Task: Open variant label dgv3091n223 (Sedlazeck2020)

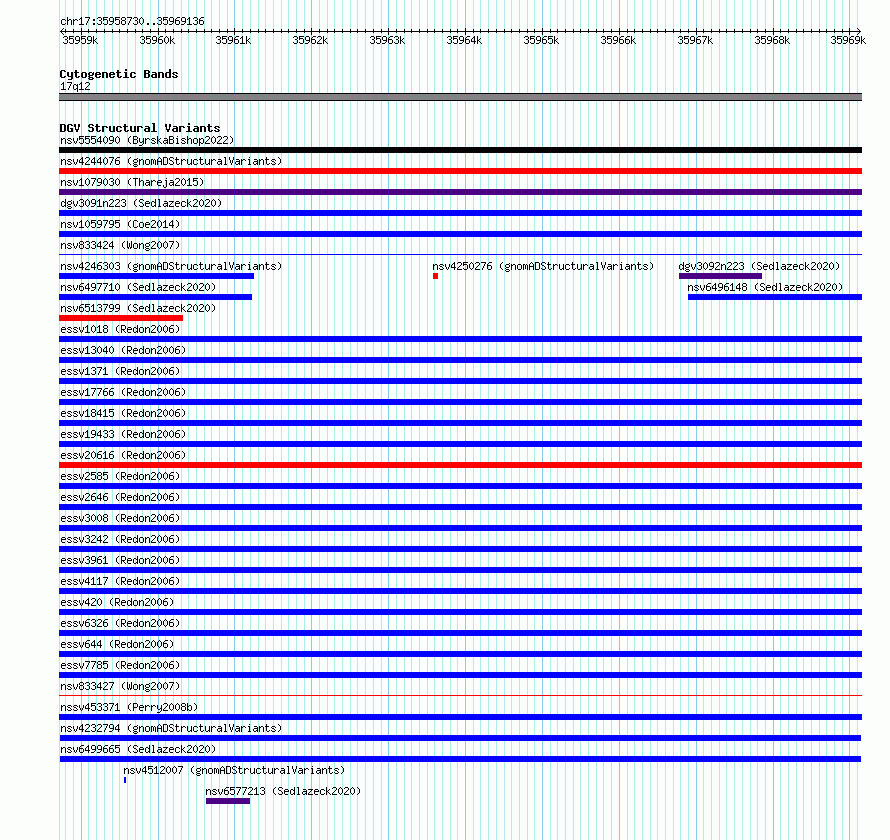Action: [x=141, y=203]
